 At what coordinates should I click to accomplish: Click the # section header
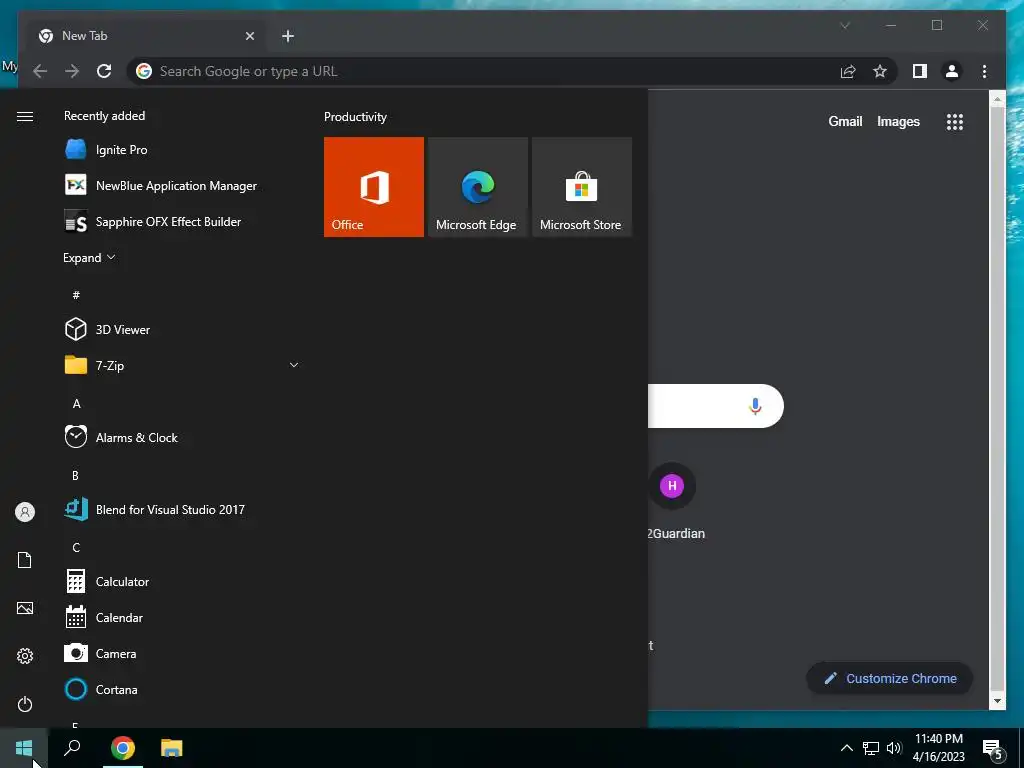coord(76,295)
